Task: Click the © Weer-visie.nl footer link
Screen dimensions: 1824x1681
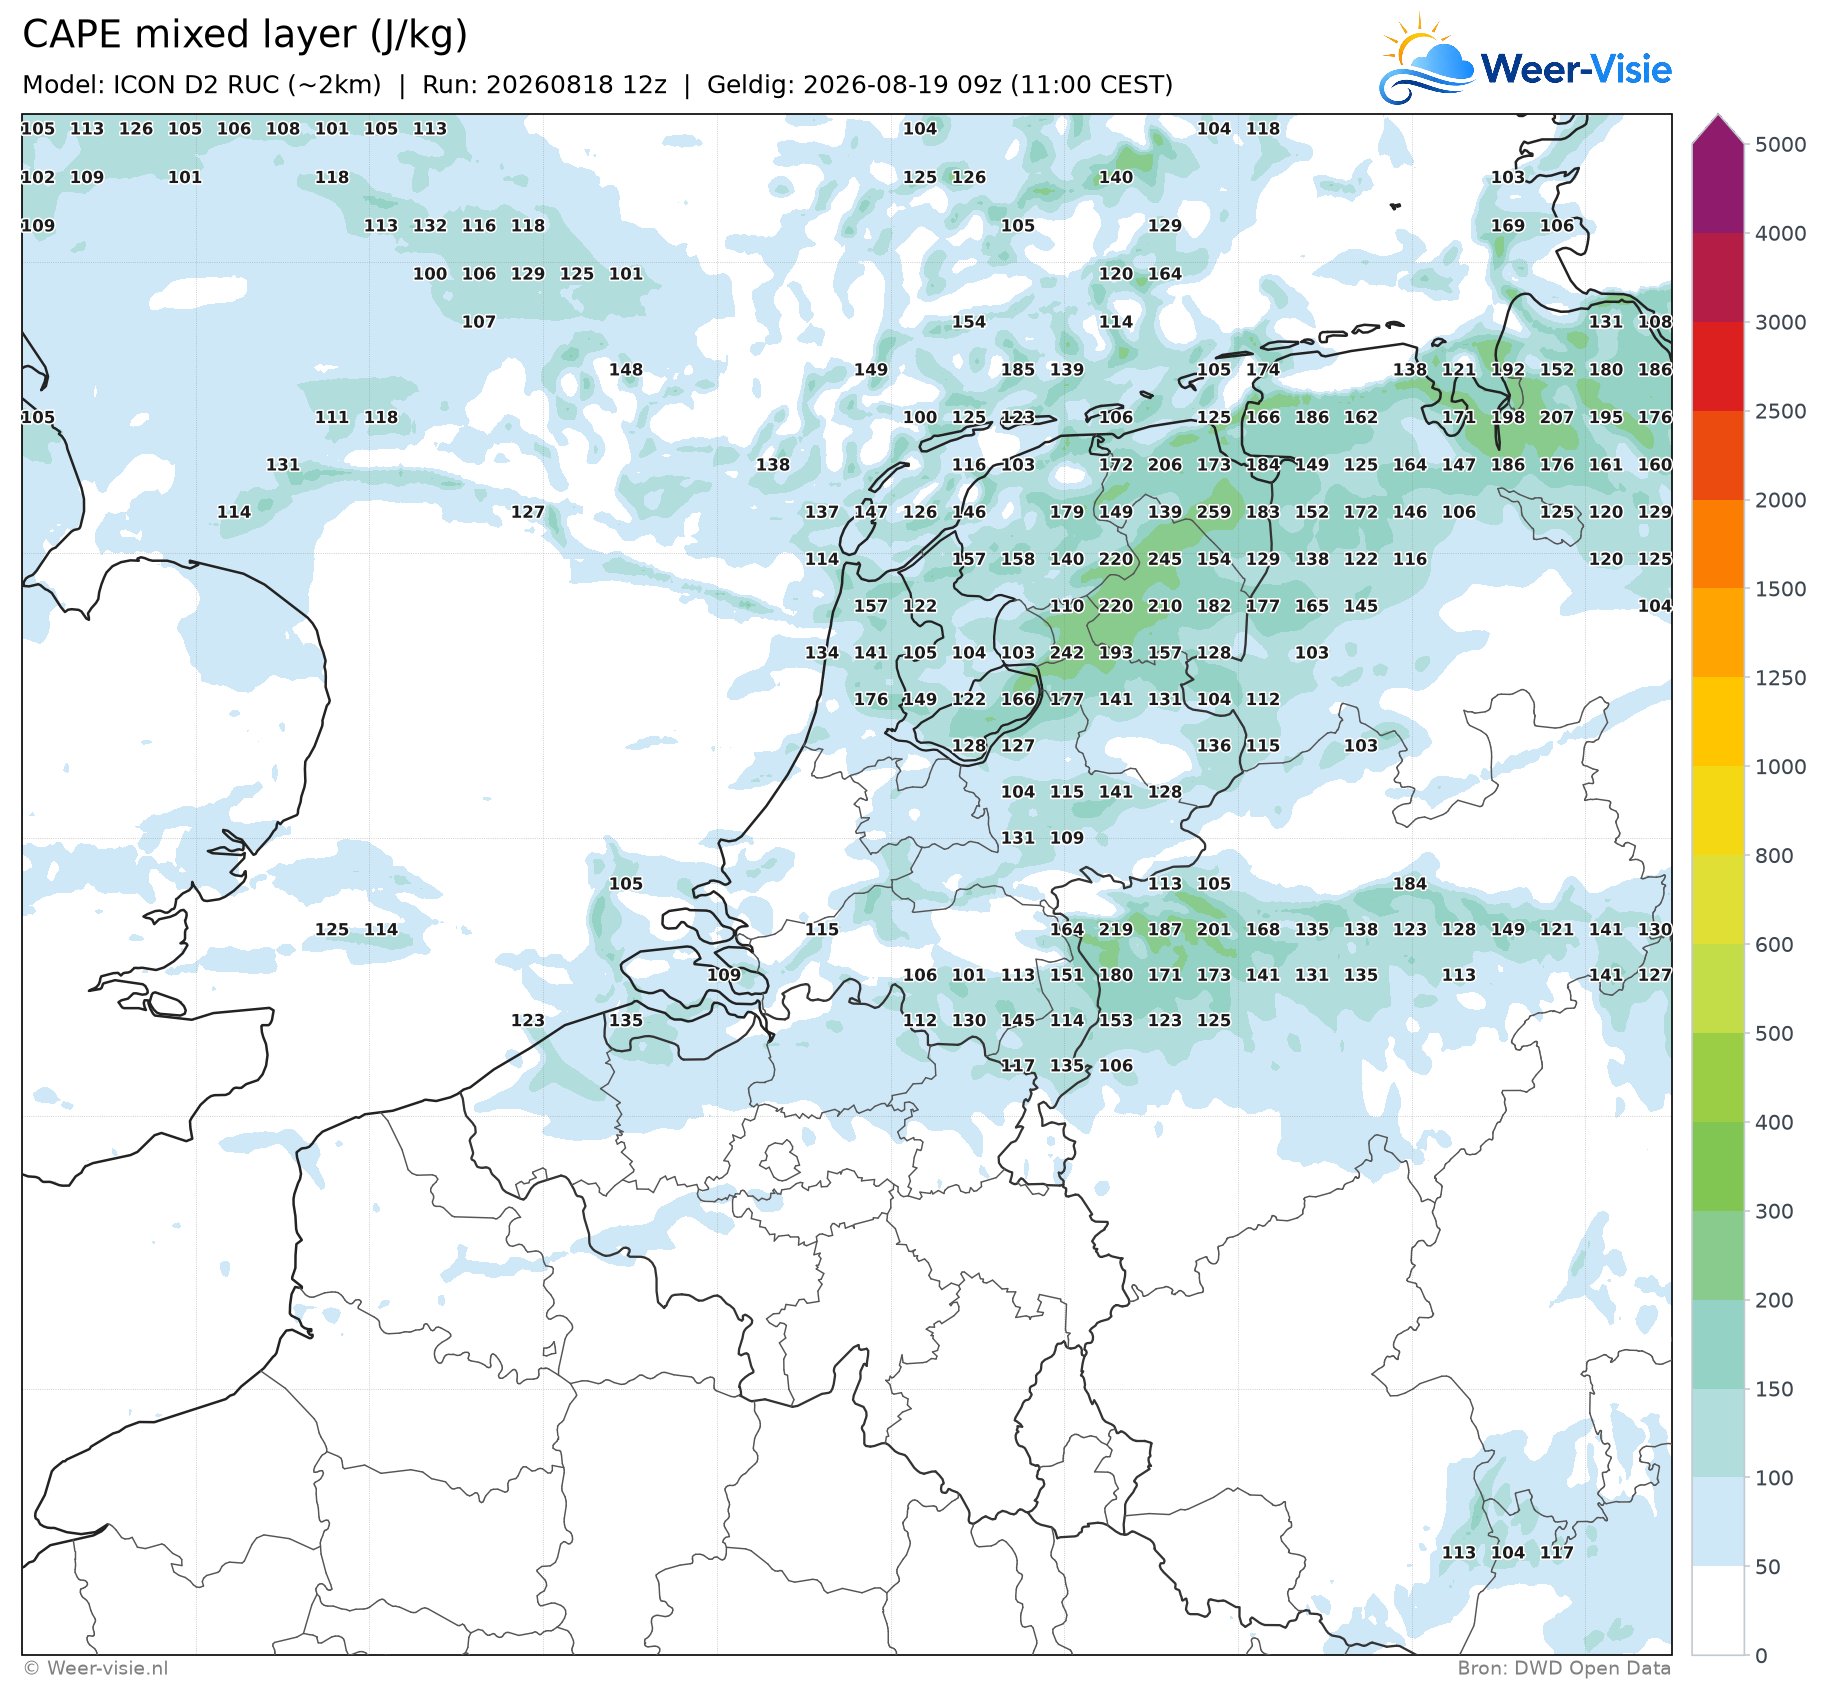Action: (x=96, y=1668)
